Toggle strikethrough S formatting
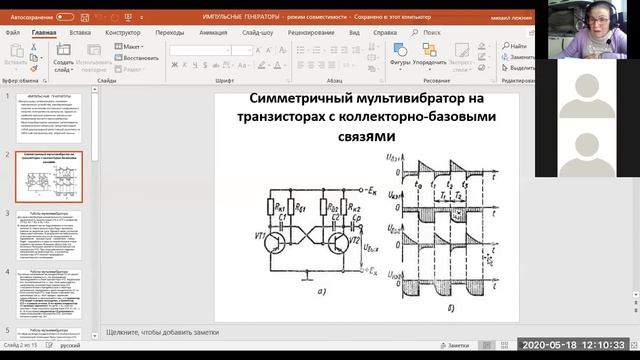Viewport: 640px width, 360px height. click(x=205, y=65)
